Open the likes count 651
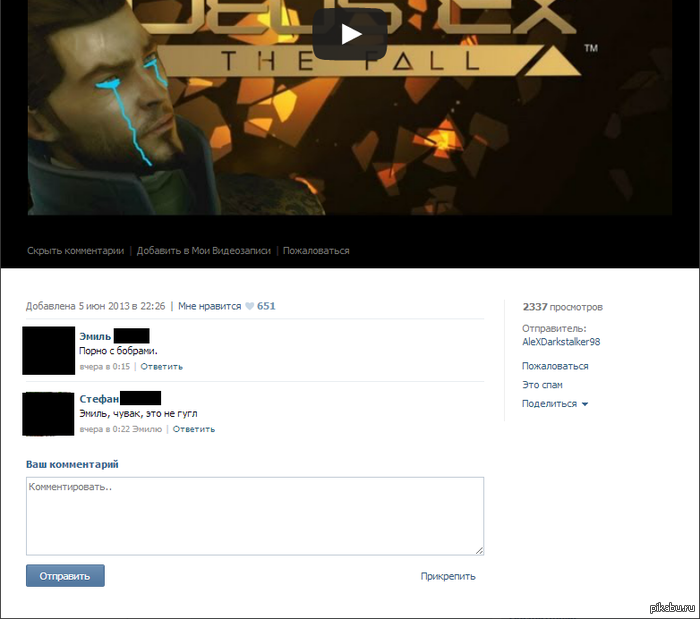Image resolution: width=700 pixels, height=619 pixels. click(x=266, y=306)
